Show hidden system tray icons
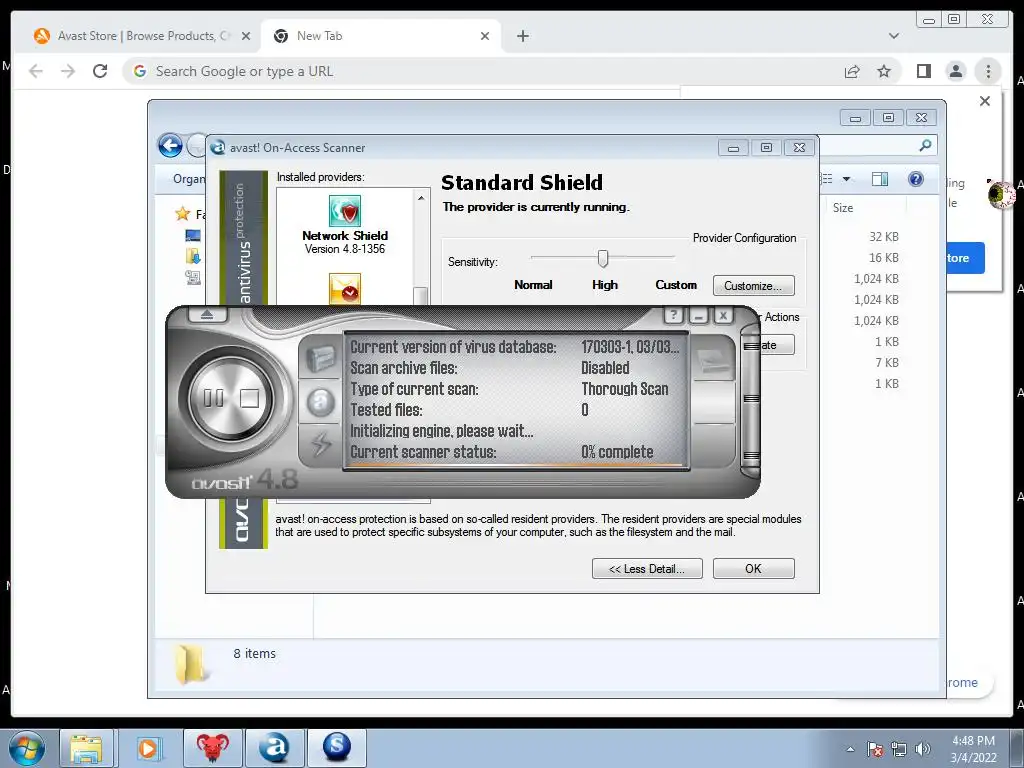 point(850,749)
